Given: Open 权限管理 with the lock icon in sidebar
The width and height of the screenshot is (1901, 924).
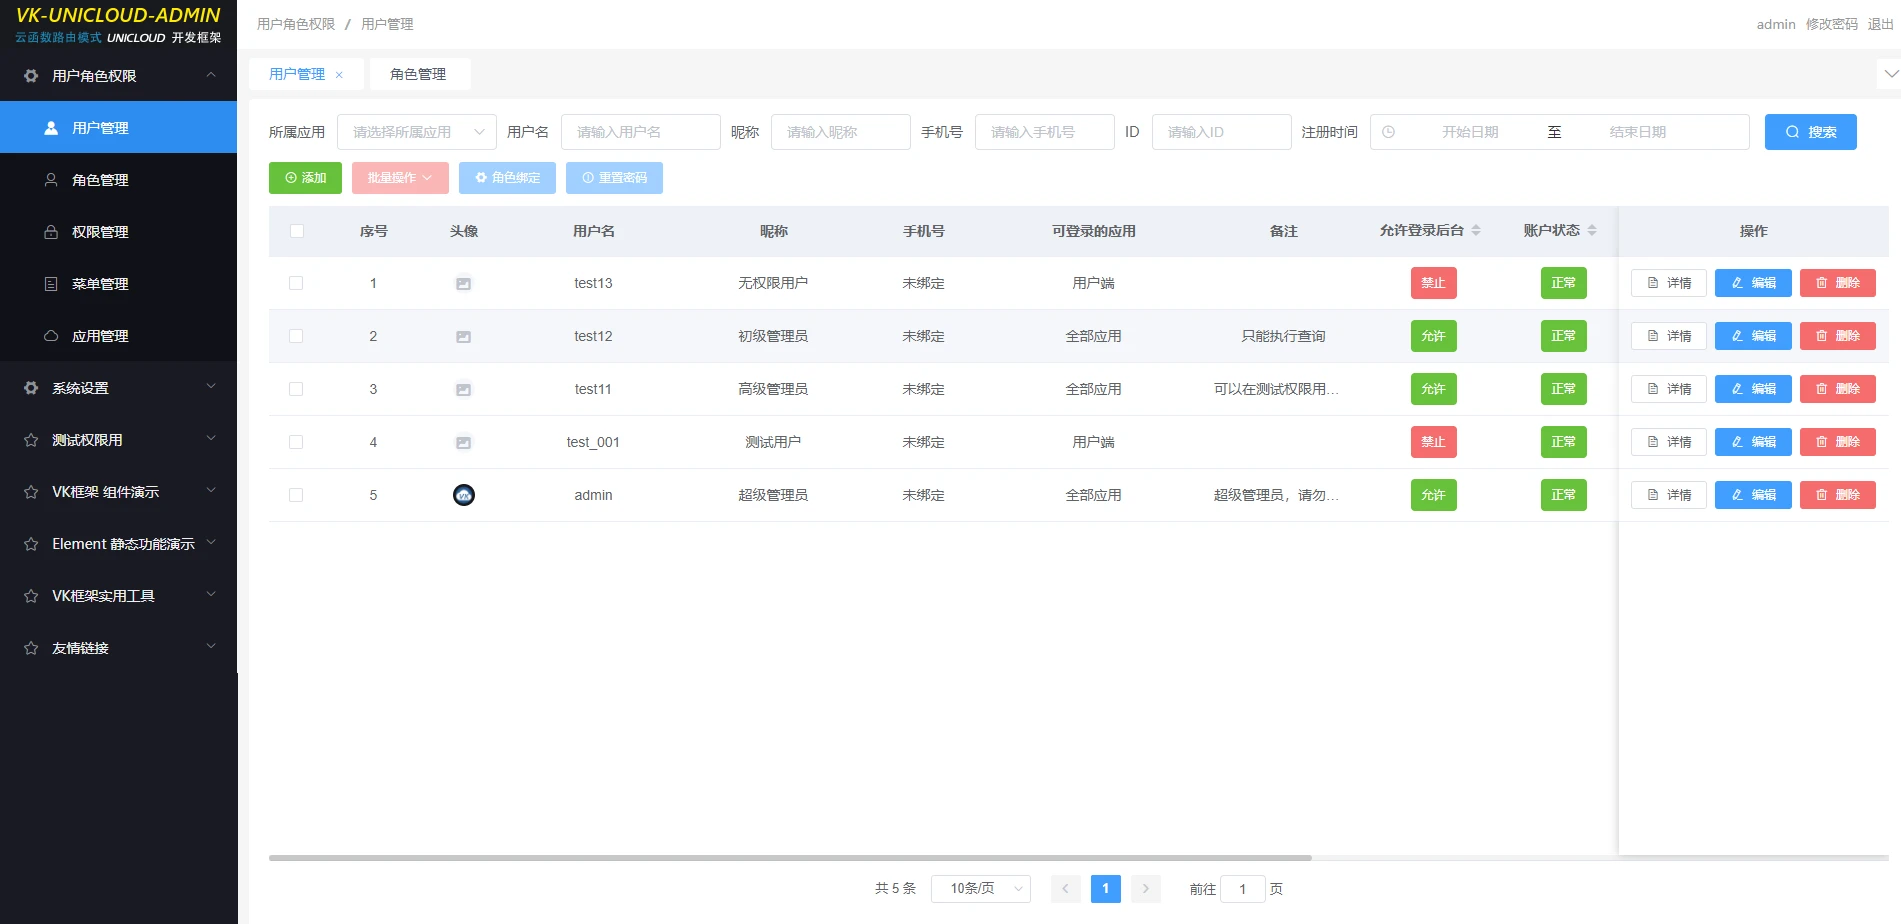Looking at the screenshot, I should 100,232.
